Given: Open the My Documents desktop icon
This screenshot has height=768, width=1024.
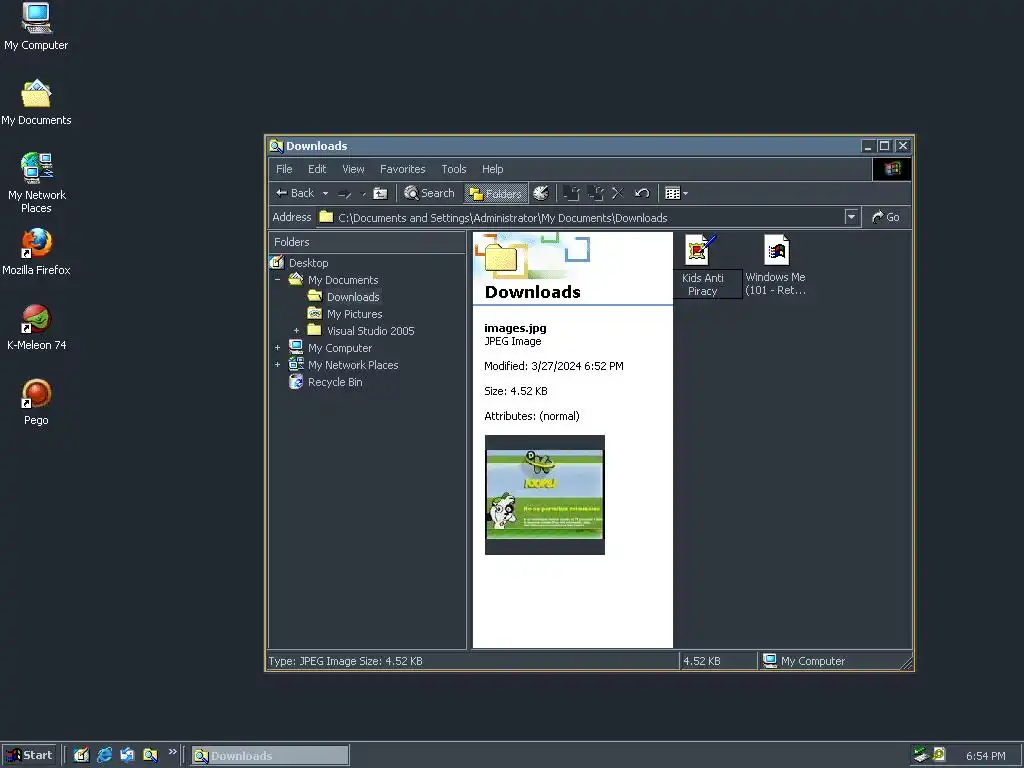Looking at the screenshot, I should pyautogui.click(x=36, y=103).
